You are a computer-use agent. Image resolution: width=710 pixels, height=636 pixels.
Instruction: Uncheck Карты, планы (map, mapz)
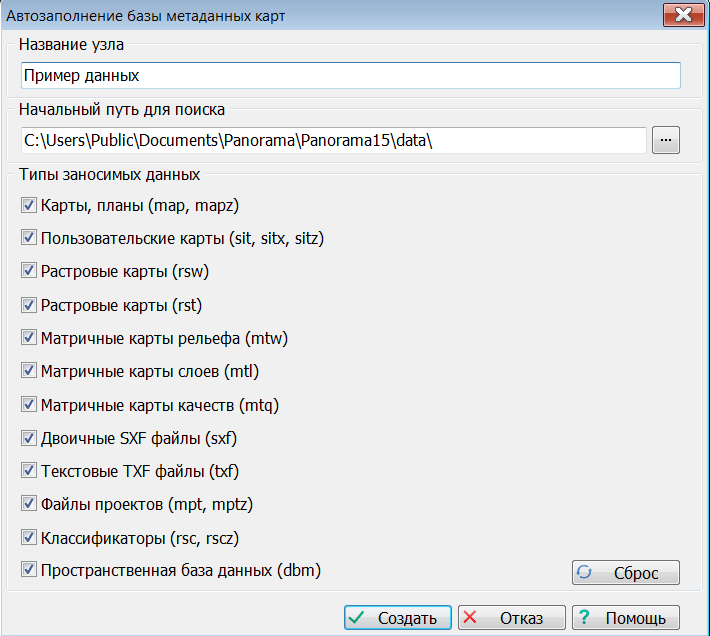[x=28, y=206]
